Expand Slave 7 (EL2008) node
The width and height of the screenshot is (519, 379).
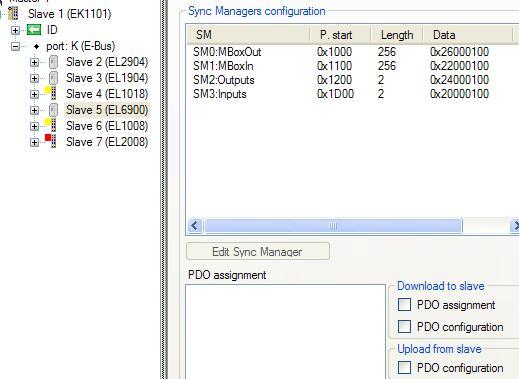[x=34, y=142]
